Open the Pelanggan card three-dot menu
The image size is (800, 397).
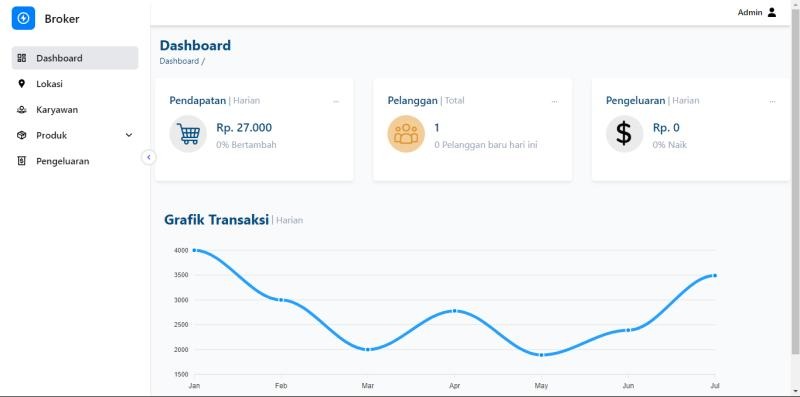(555, 102)
